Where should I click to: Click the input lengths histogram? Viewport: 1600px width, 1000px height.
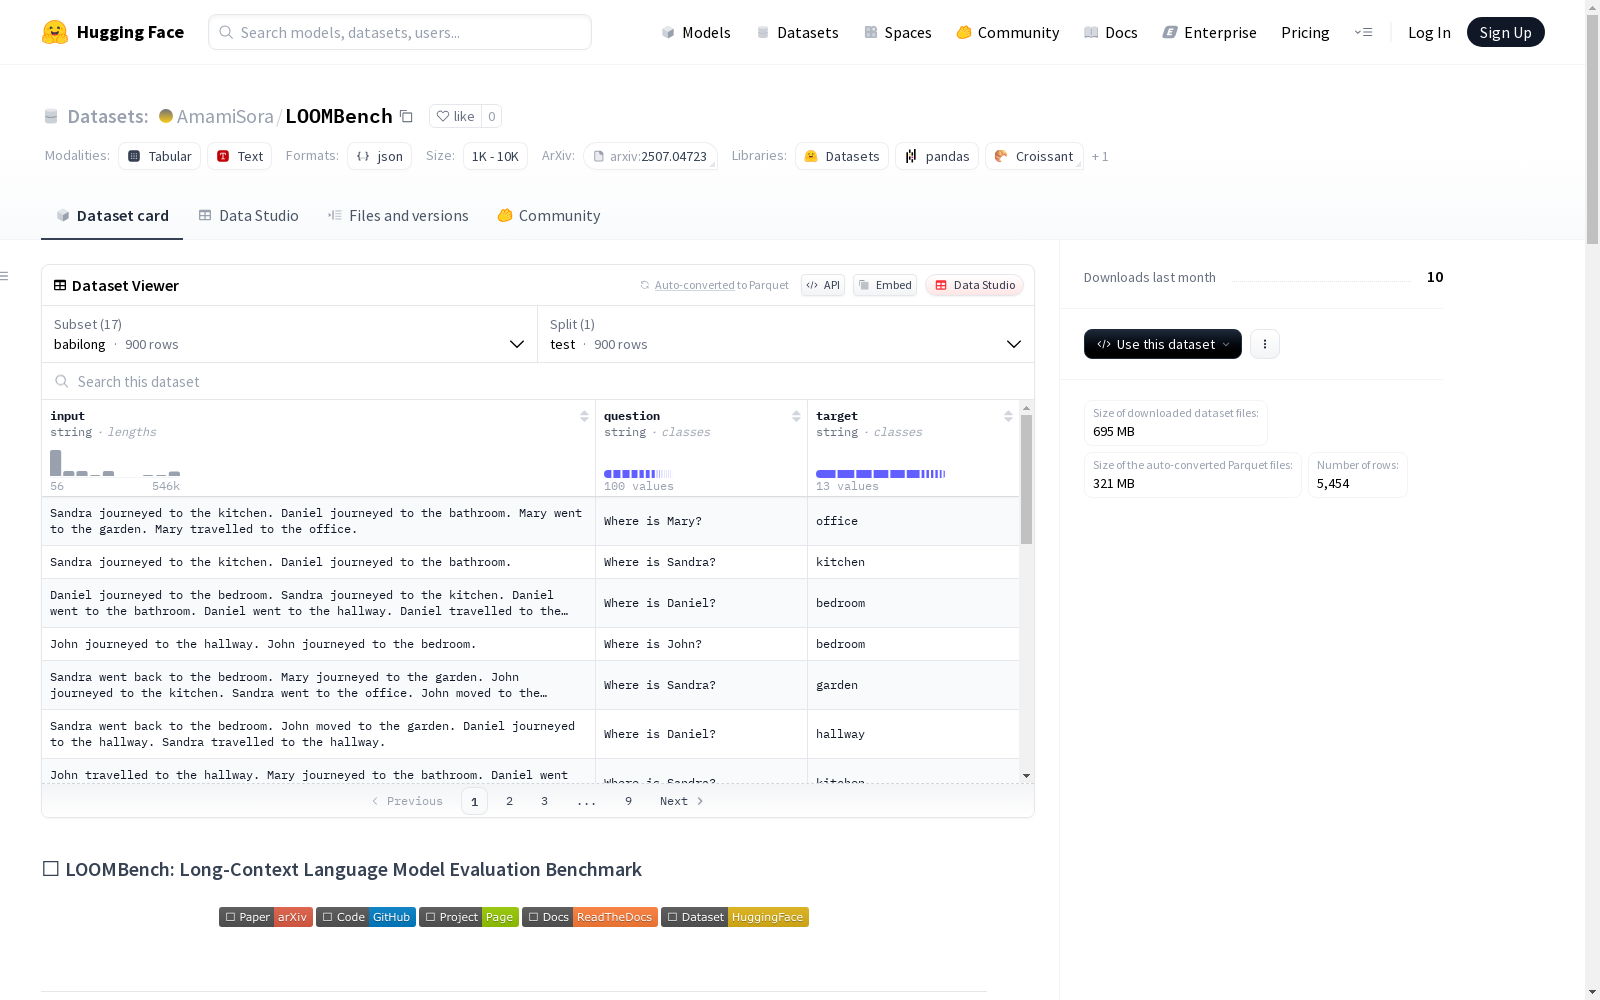point(115,463)
